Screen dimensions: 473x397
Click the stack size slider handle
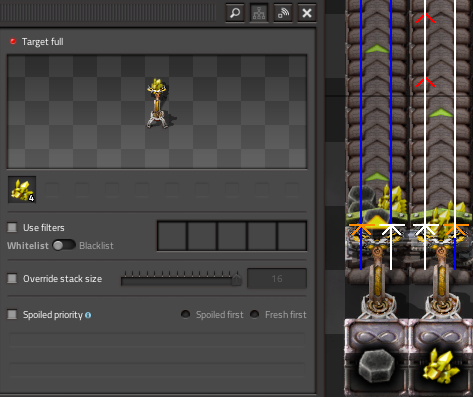point(236,279)
